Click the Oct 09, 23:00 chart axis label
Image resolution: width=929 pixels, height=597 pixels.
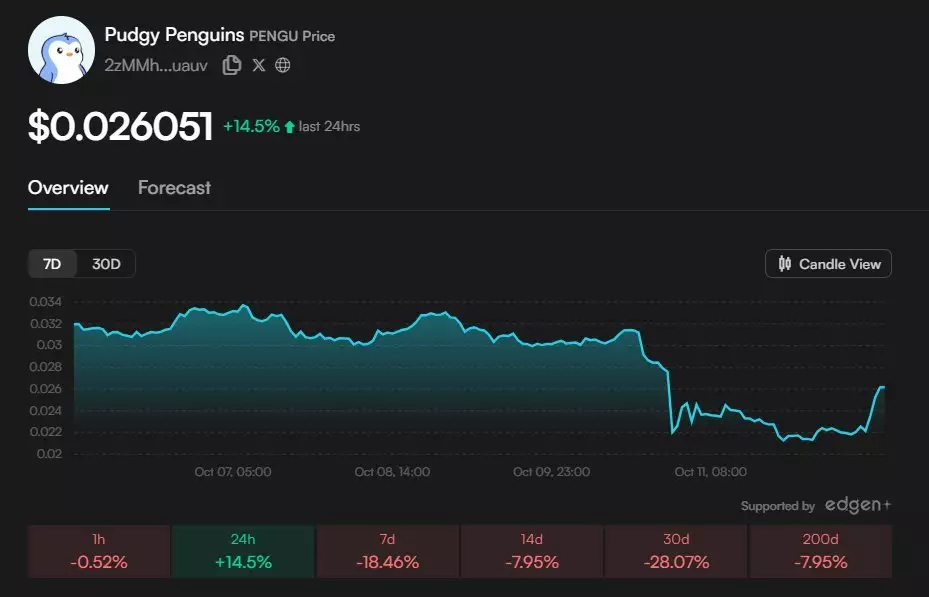tap(551, 471)
